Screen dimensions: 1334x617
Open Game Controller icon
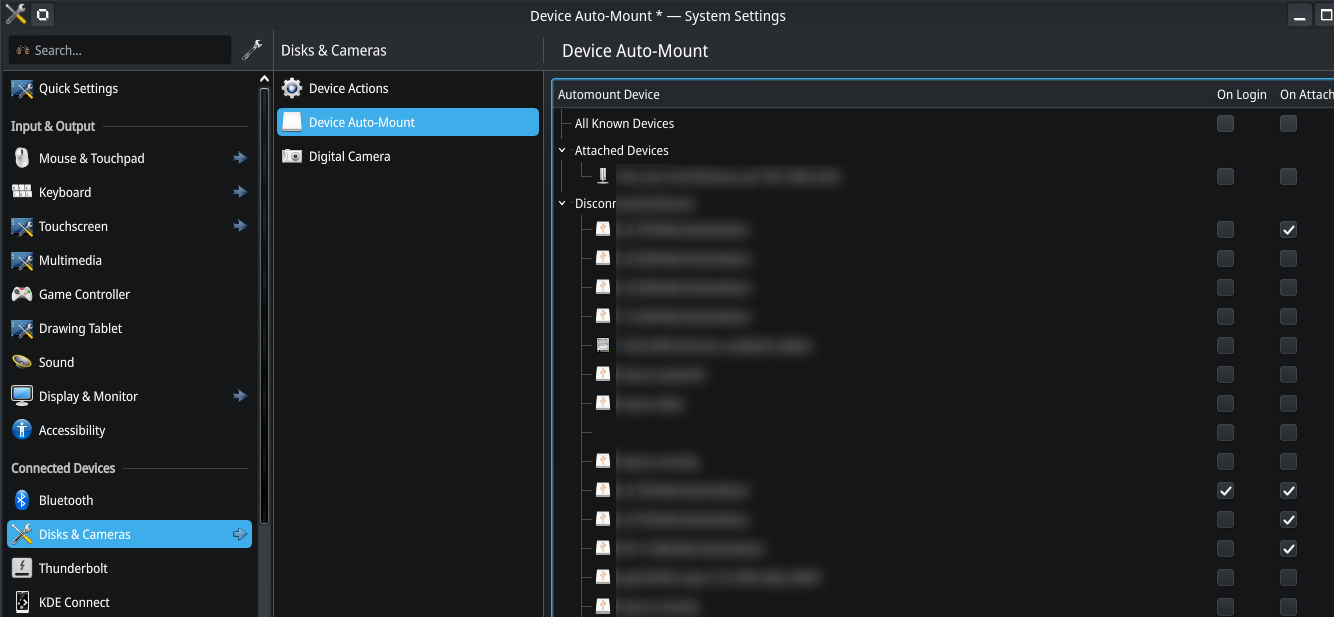[x=22, y=294]
